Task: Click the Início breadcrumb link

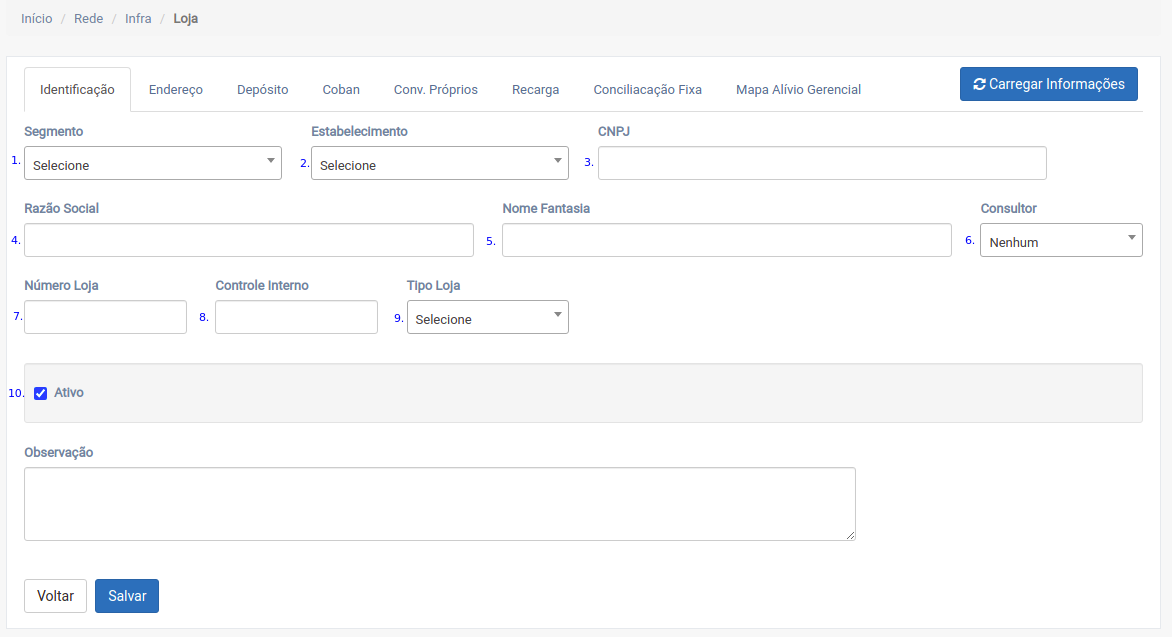Action: tap(37, 19)
